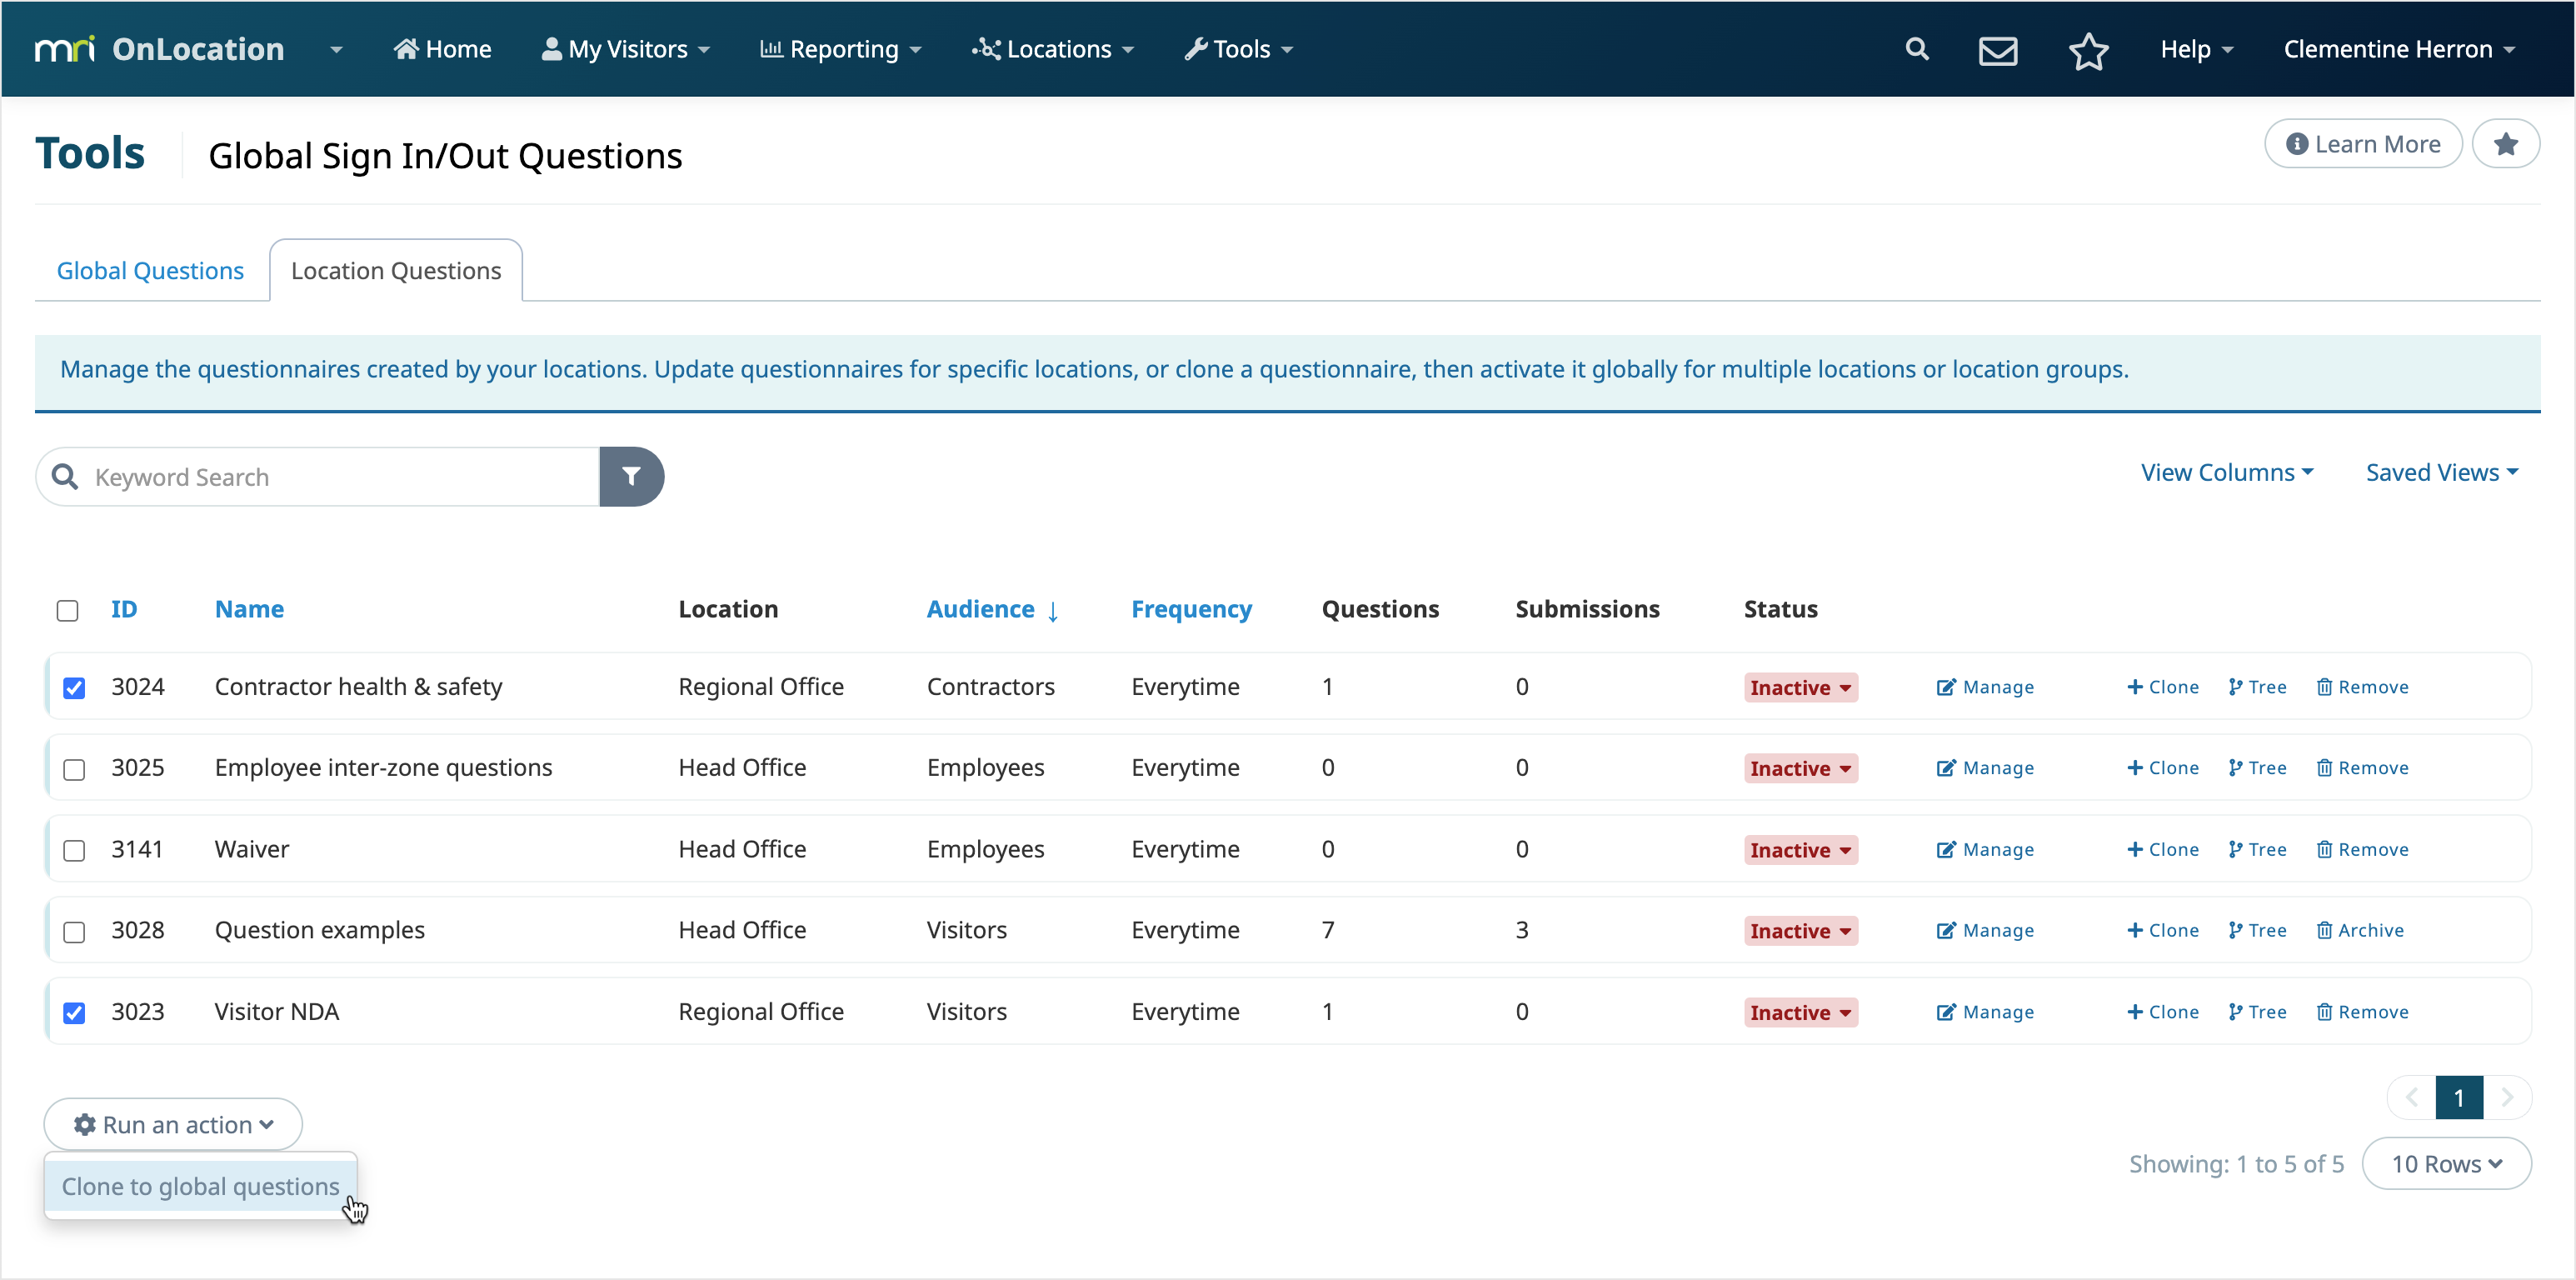Check the row 3028 Question examples checkbox
Image resolution: width=2576 pixels, height=1280 pixels.
[x=74, y=932]
